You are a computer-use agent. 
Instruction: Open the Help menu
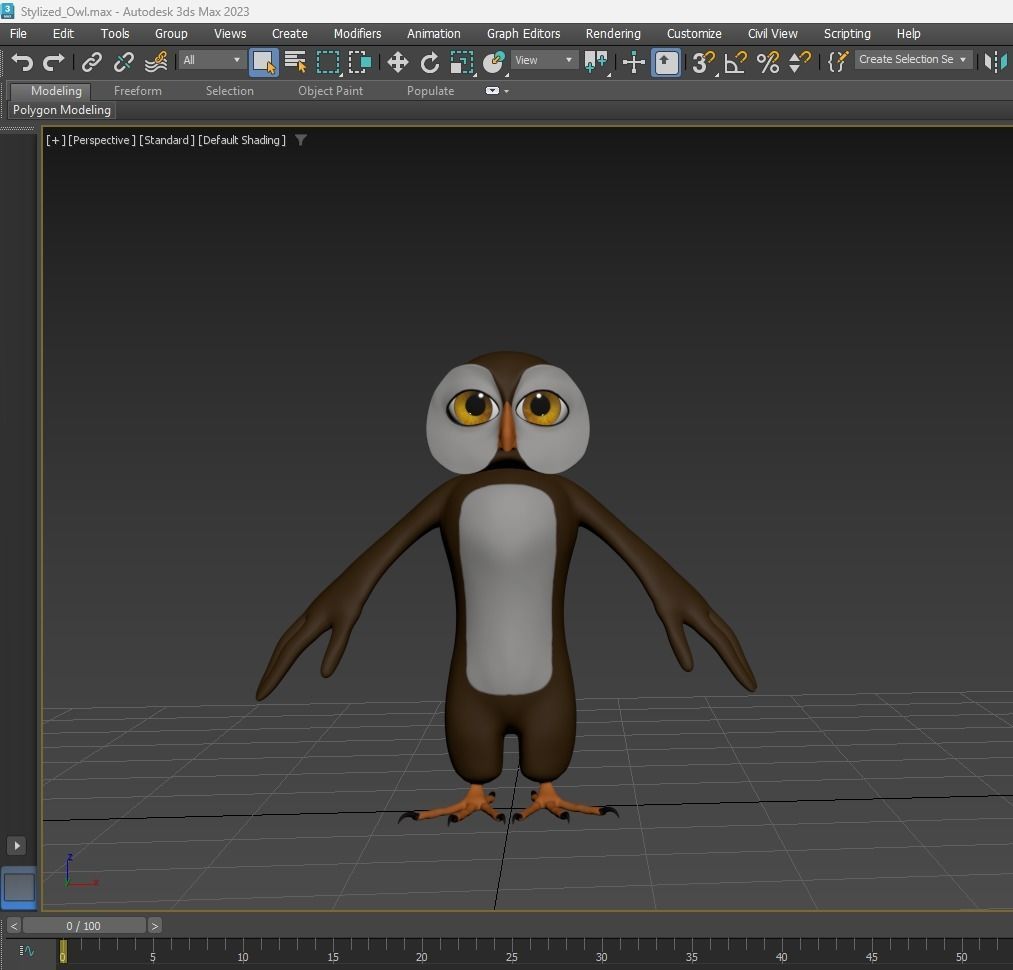click(x=908, y=34)
